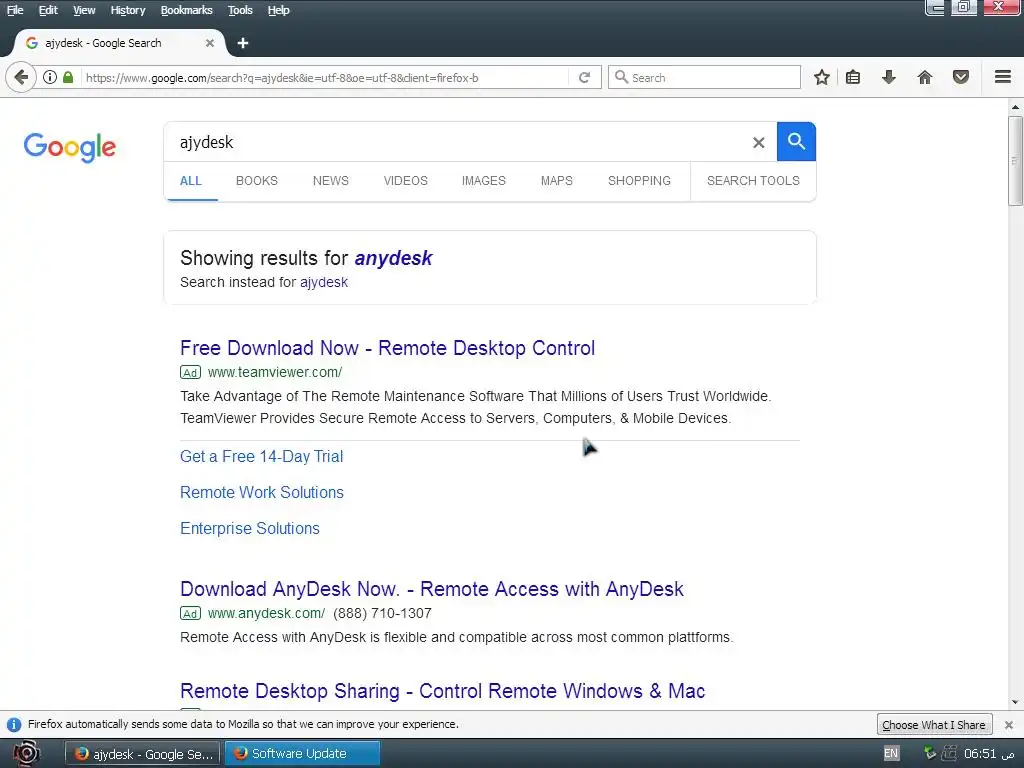
Task: Click the URL address bar
Action: [x=325, y=78]
